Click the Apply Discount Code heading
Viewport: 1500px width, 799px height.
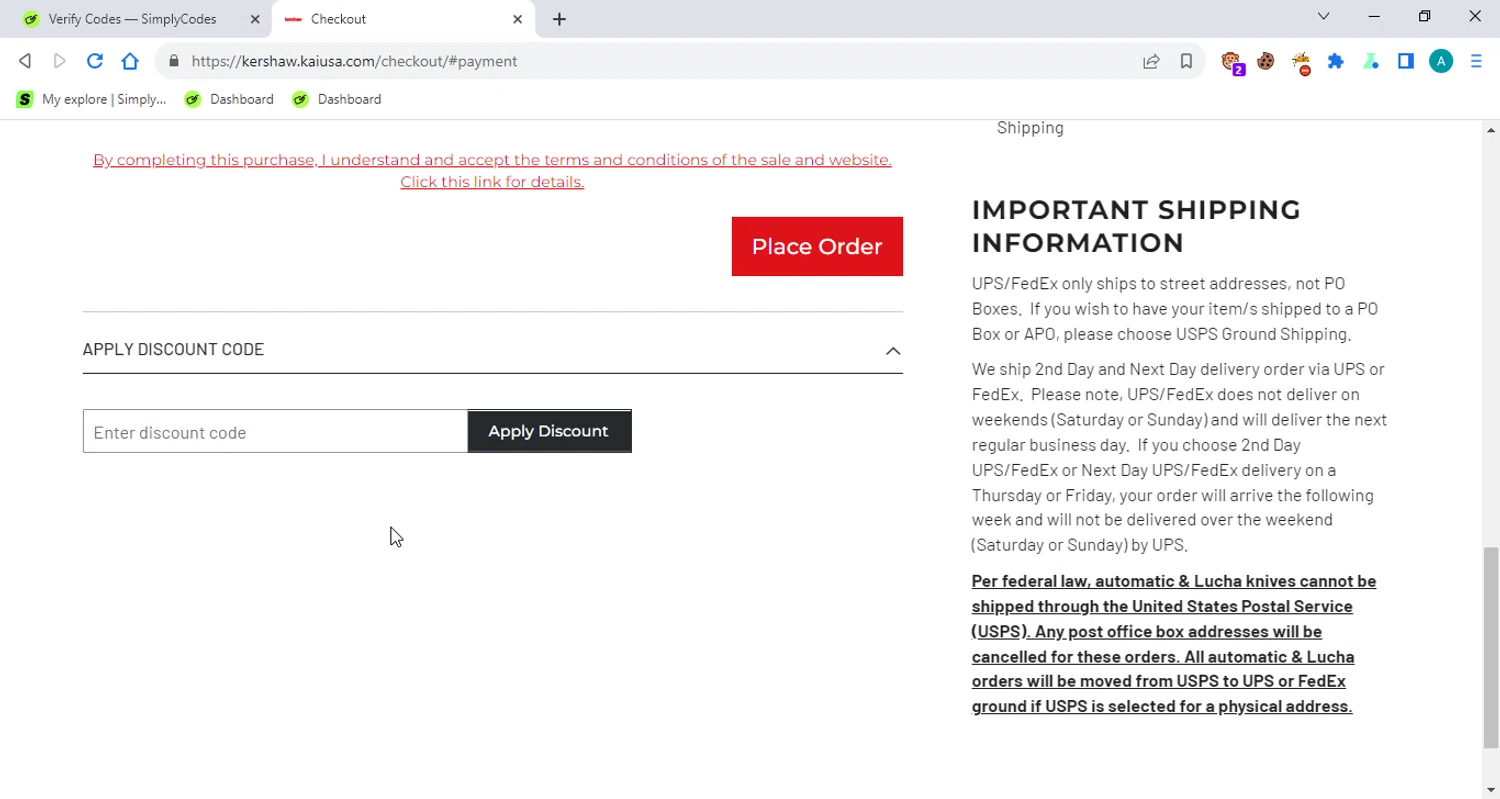[x=173, y=349]
